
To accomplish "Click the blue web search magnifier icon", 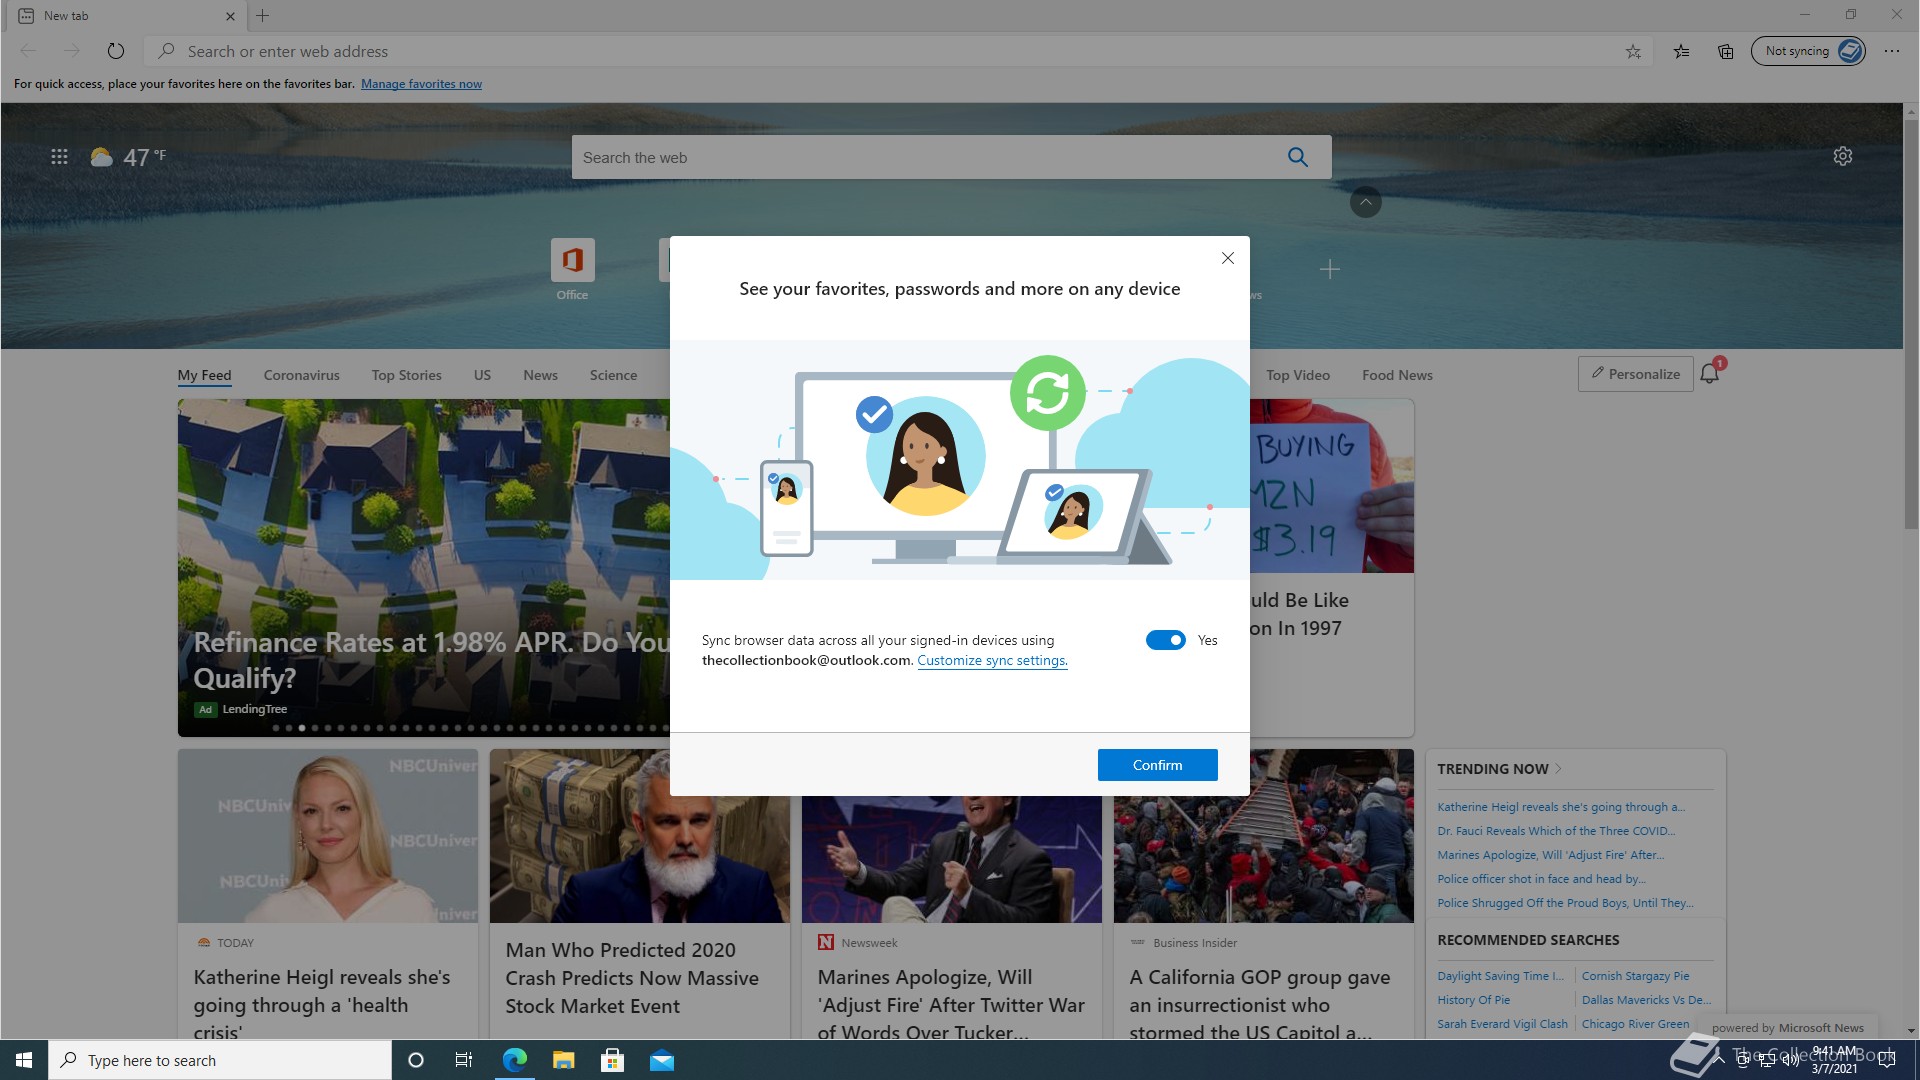I will pos(1298,157).
